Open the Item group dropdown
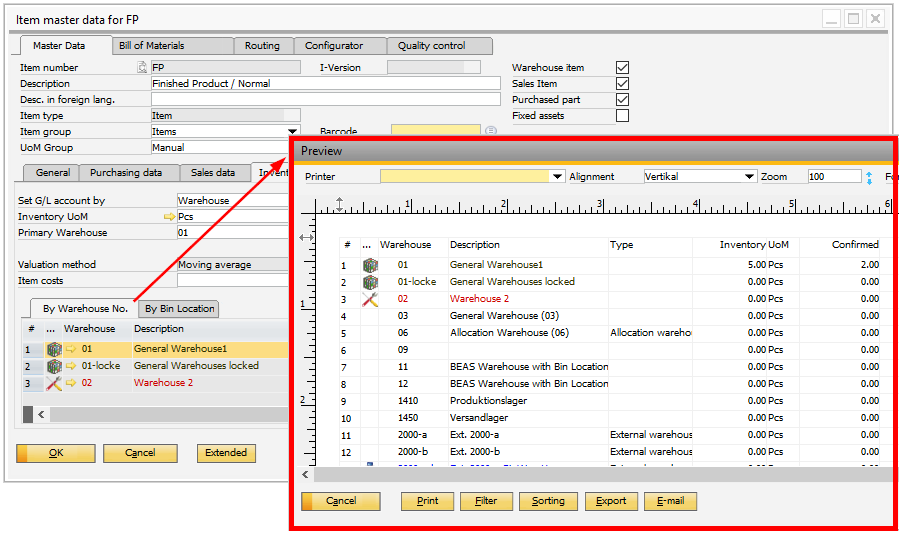 pyautogui.click(x=293, y=132)
